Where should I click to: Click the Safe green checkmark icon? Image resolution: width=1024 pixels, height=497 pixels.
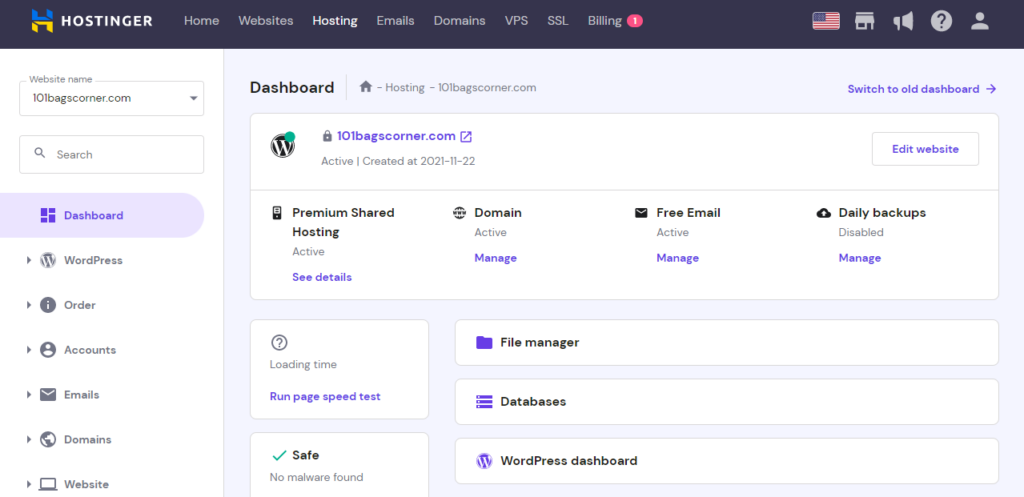pos(279,455)
